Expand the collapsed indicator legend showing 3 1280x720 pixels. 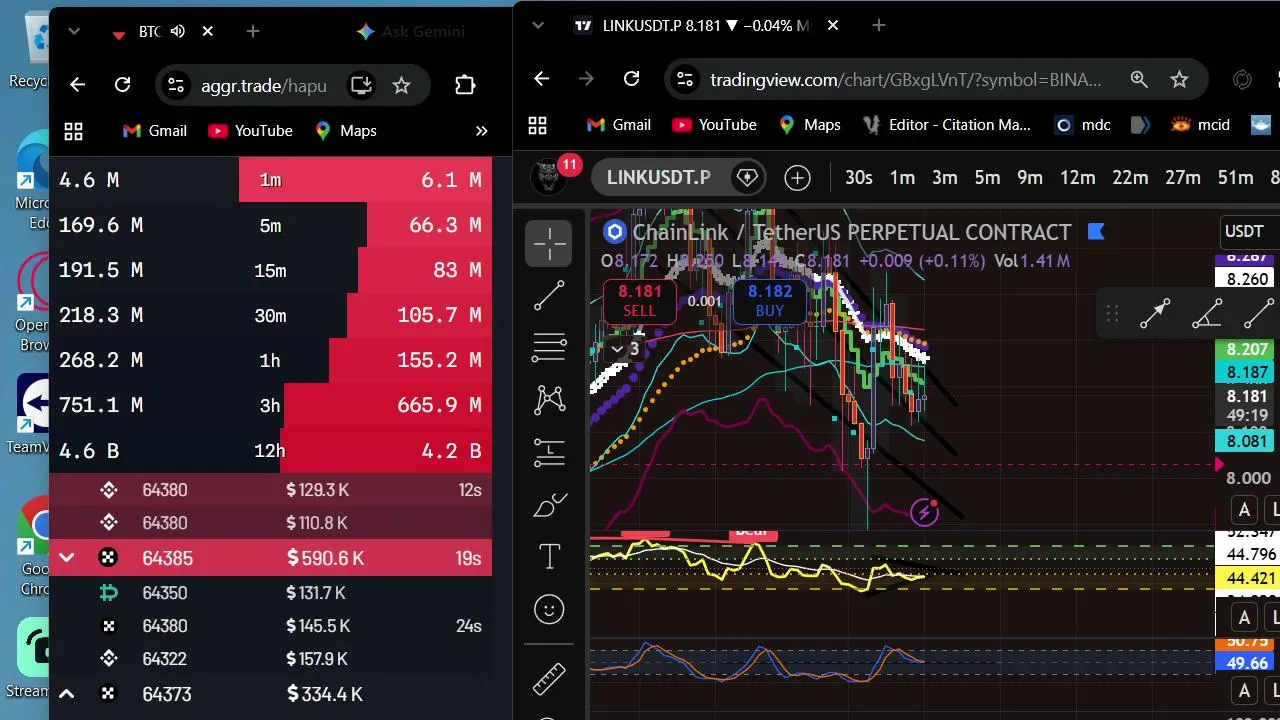626,349
